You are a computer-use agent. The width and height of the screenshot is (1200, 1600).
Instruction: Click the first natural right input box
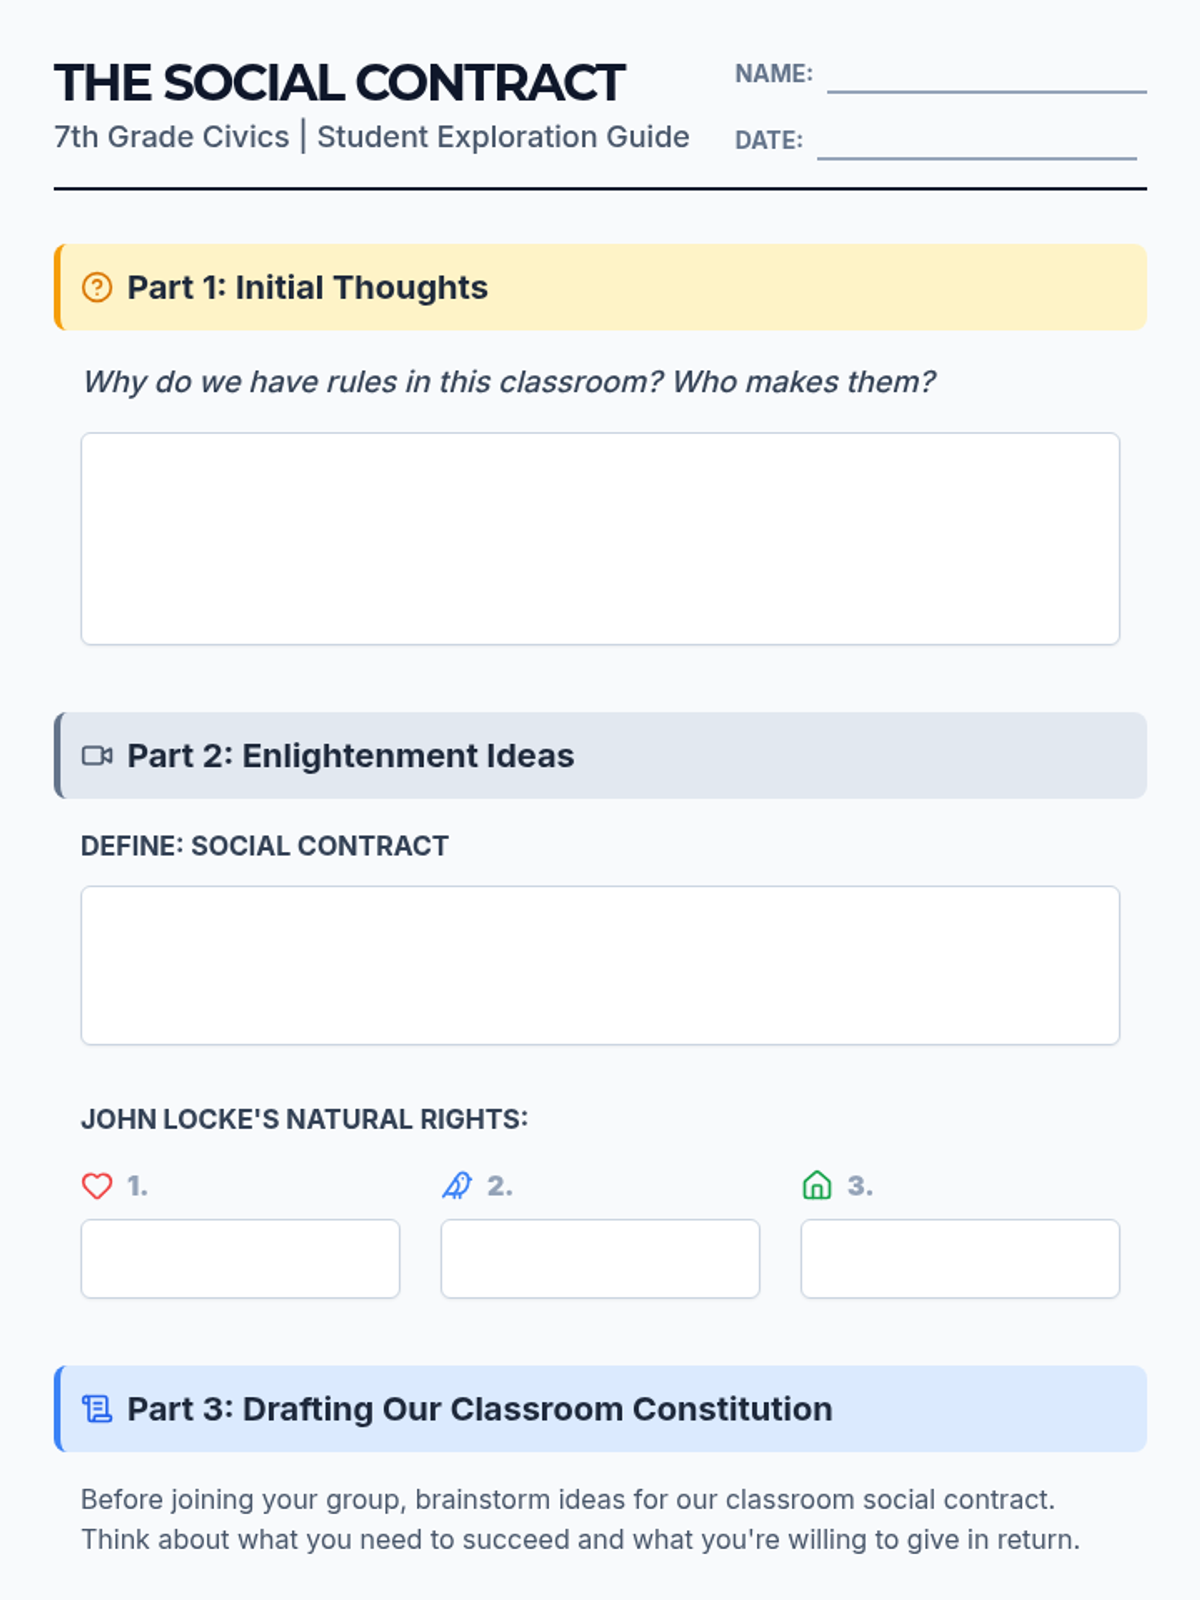(240, 1259)
